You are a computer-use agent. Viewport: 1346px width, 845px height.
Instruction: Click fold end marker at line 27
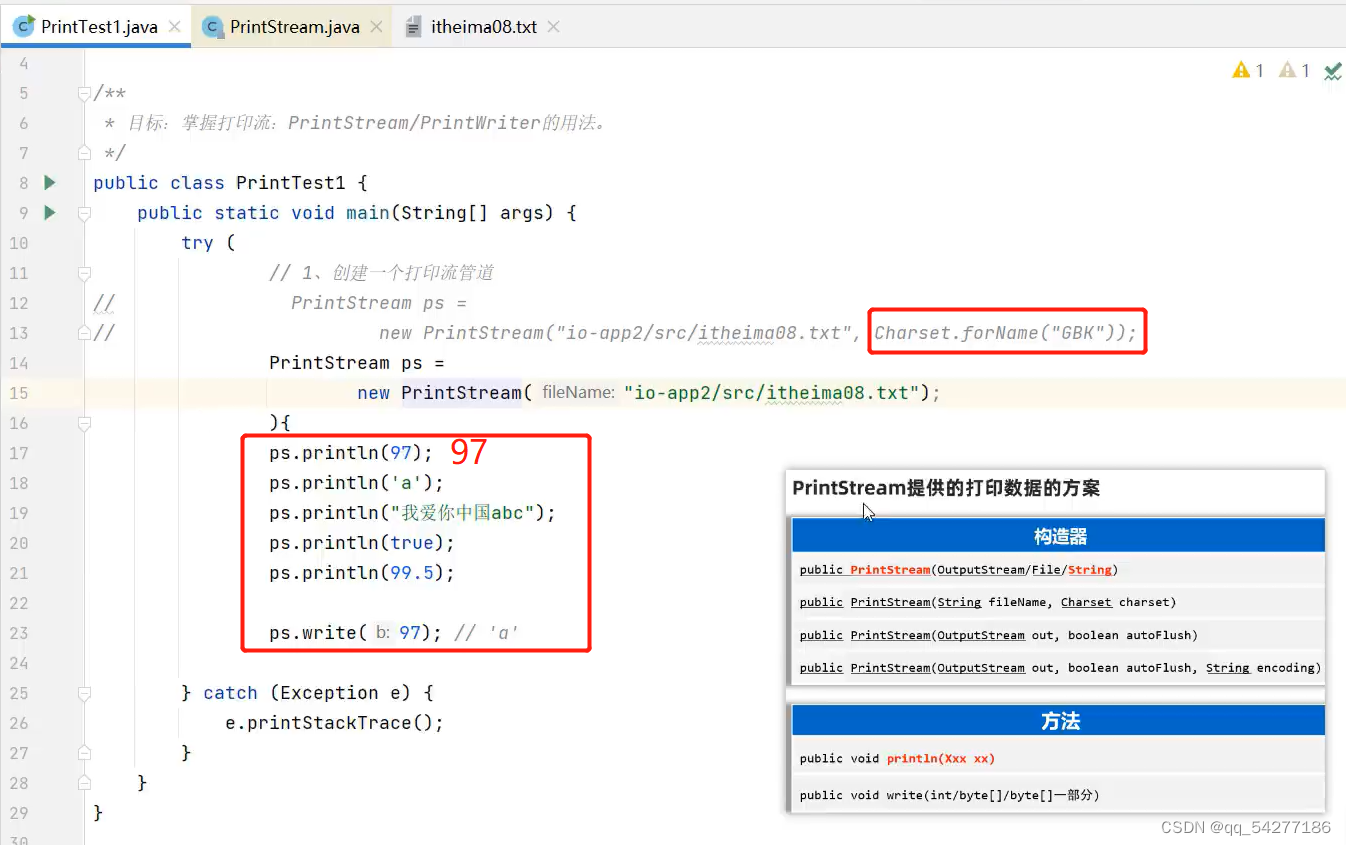[x=84, y=753]
